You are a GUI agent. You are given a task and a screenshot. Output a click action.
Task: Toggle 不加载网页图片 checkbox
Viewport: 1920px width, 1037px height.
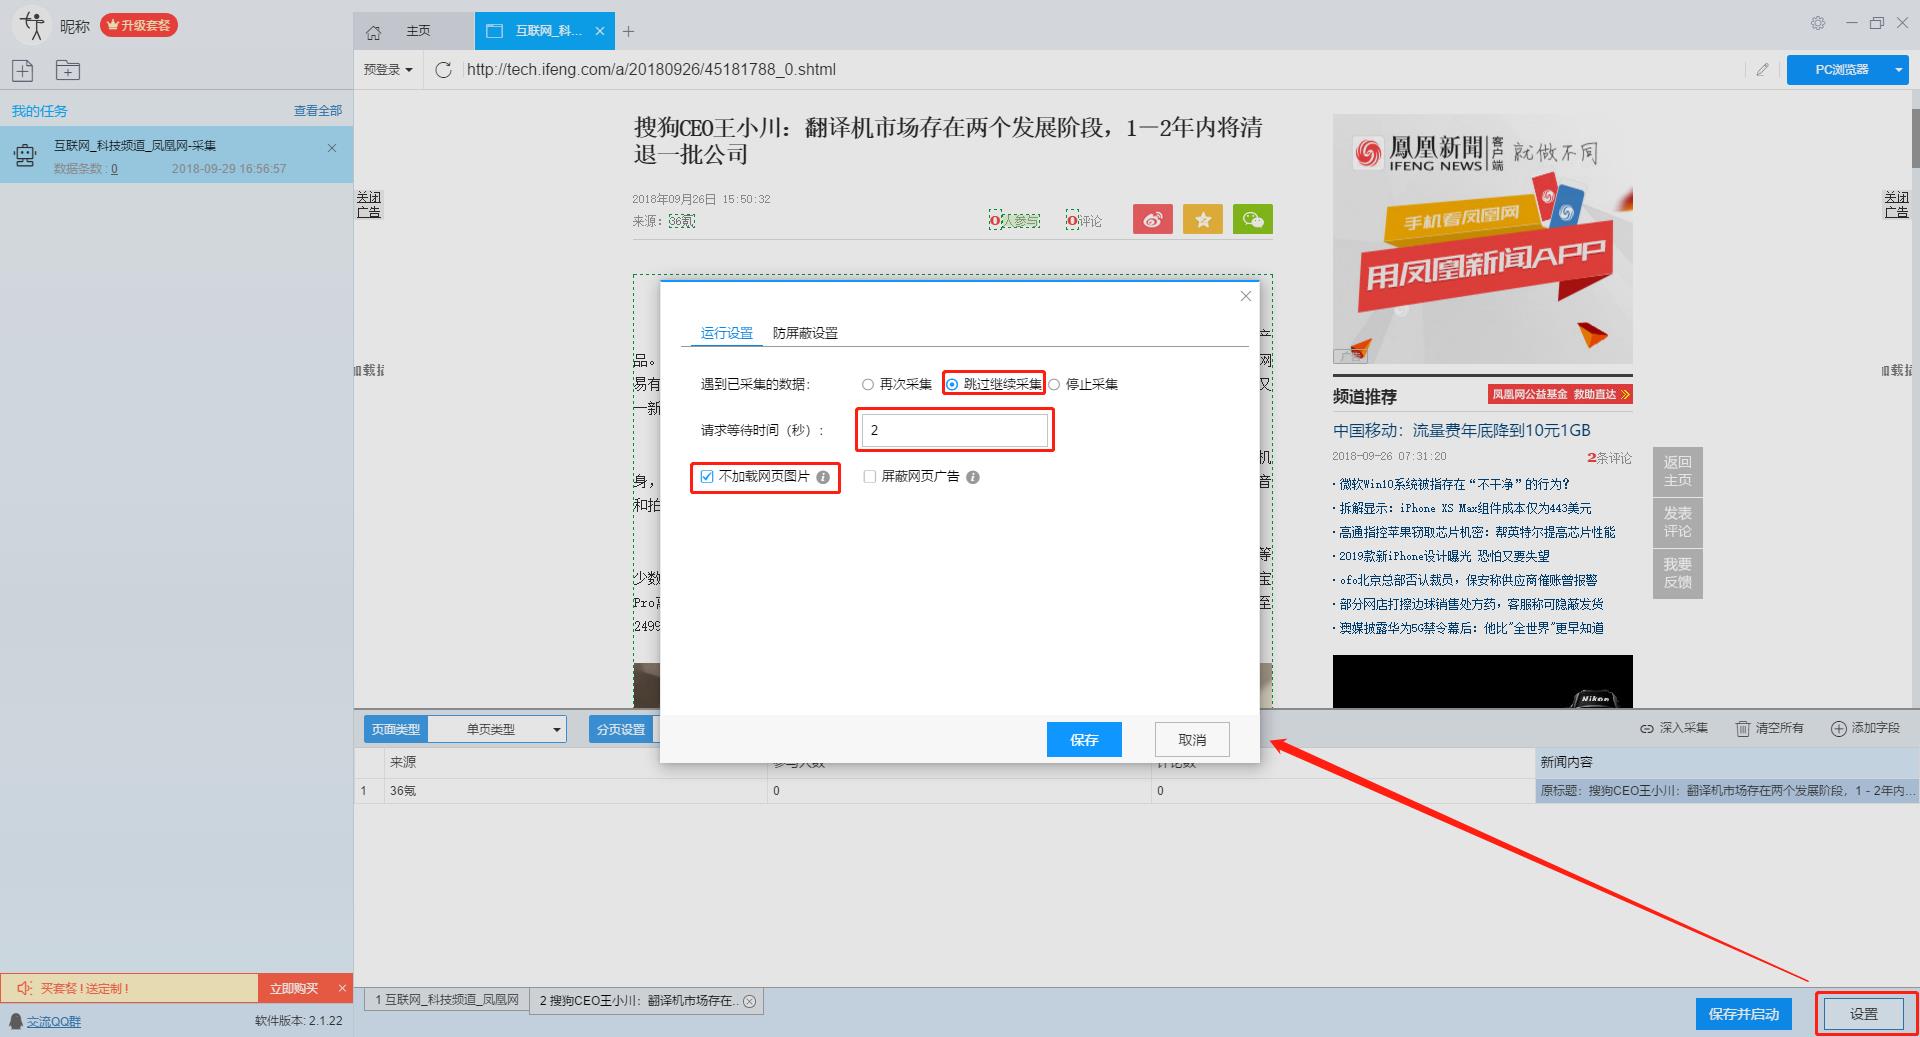point(707,477)
